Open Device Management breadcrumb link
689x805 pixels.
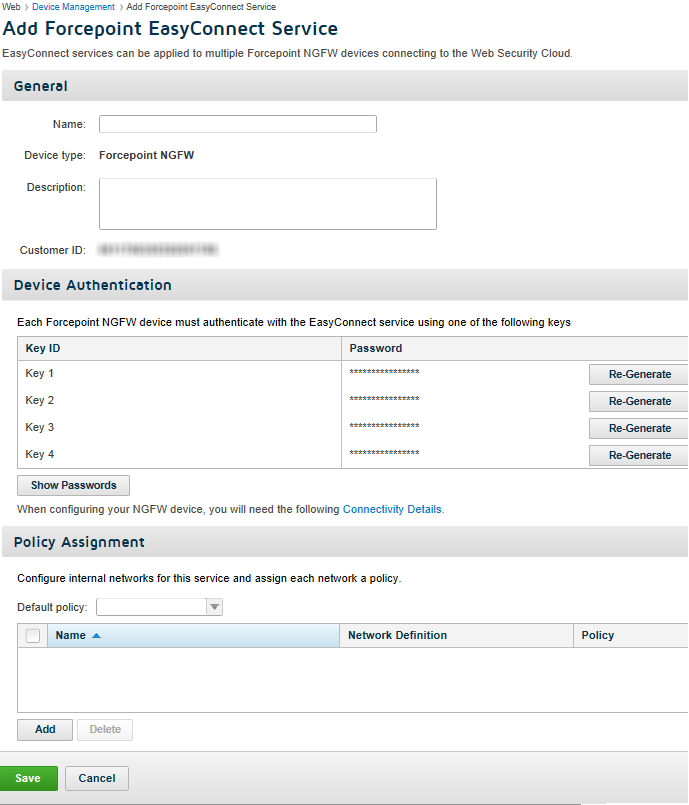pyautogui.click(x=73, y=7)
